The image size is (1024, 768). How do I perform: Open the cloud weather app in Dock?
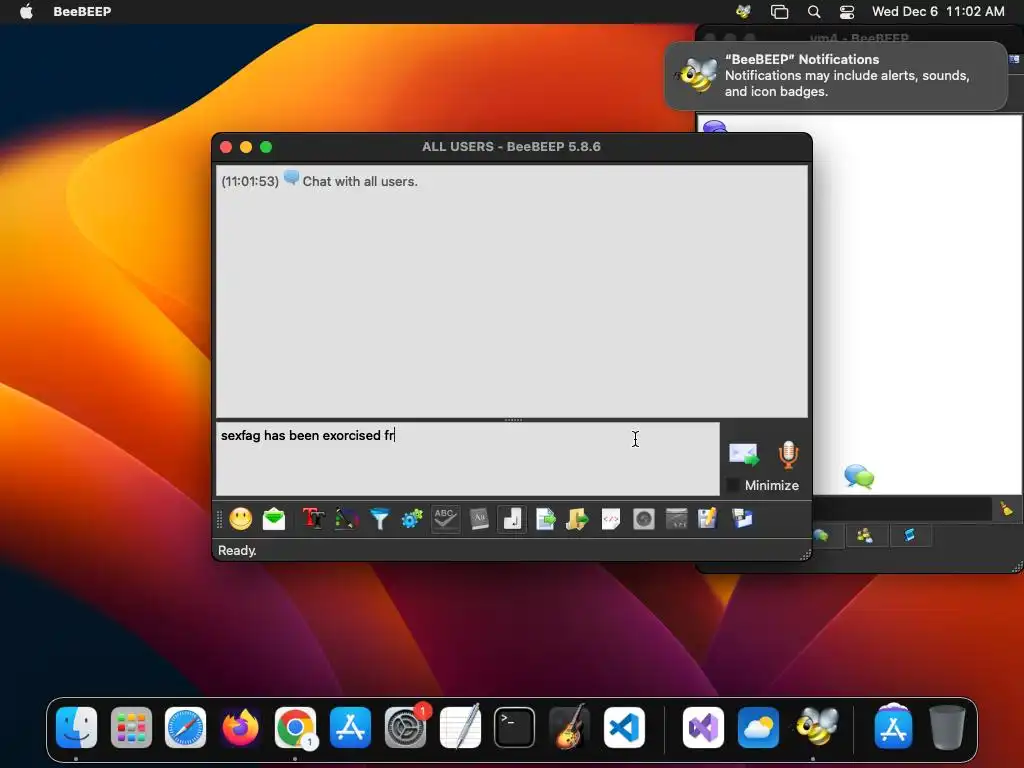point(758,728)
